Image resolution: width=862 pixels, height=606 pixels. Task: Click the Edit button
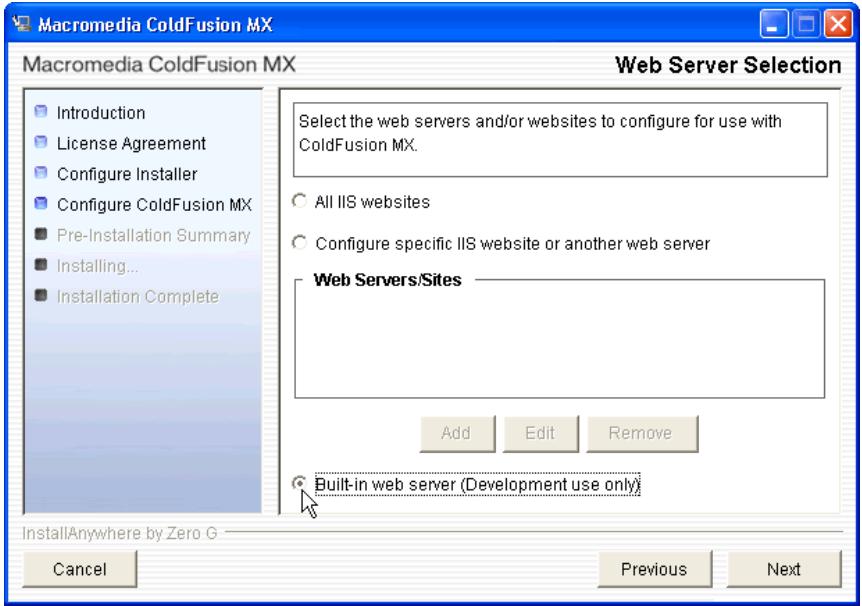pos(540,434)
